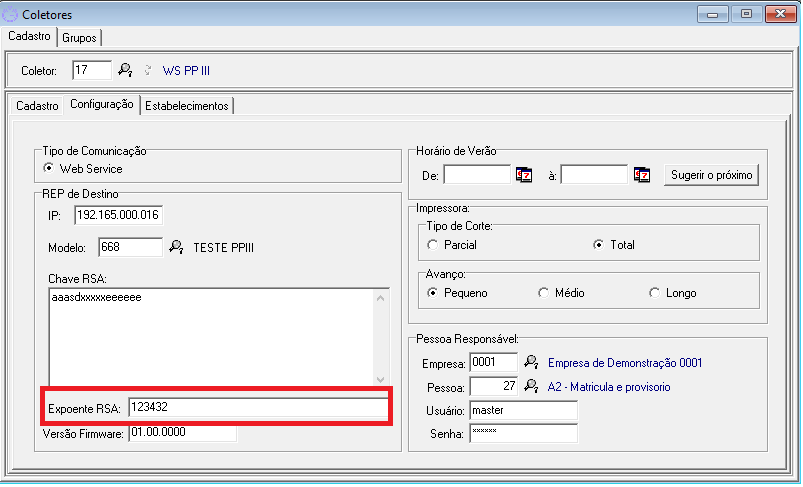Viewport: 803px width, 487px height.
Task: Click the Pessoa lookup magnifier icon
Action: pos(531,386)
